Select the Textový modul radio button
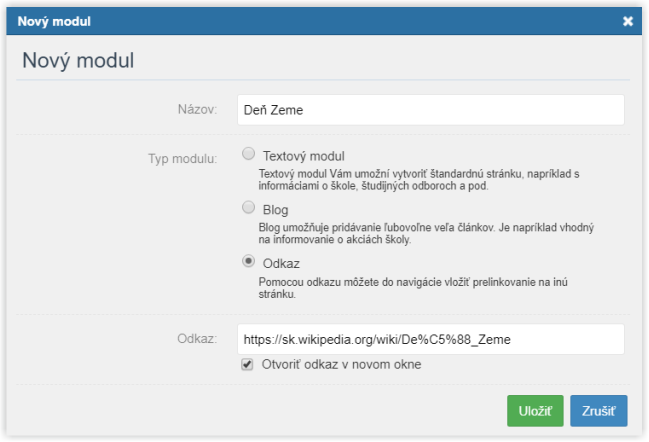Image resolution: width=649 pixels, height=442 pixels. [248, 154]
